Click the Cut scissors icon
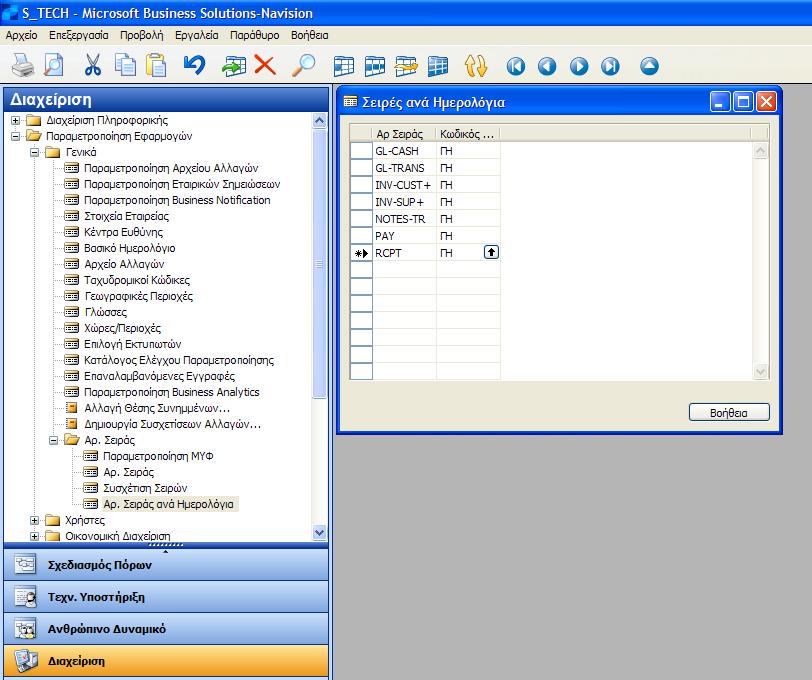812x680 pixels. tap(93, 66)
